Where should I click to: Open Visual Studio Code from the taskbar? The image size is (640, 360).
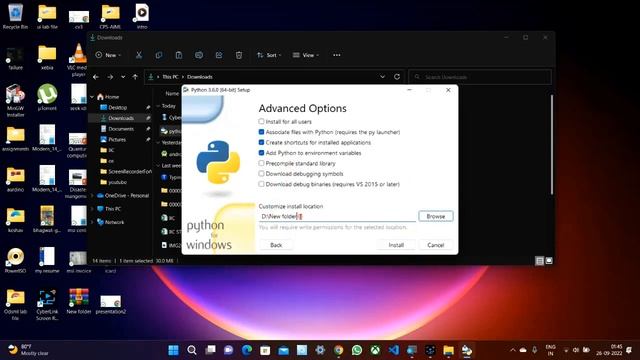point(393,350)
